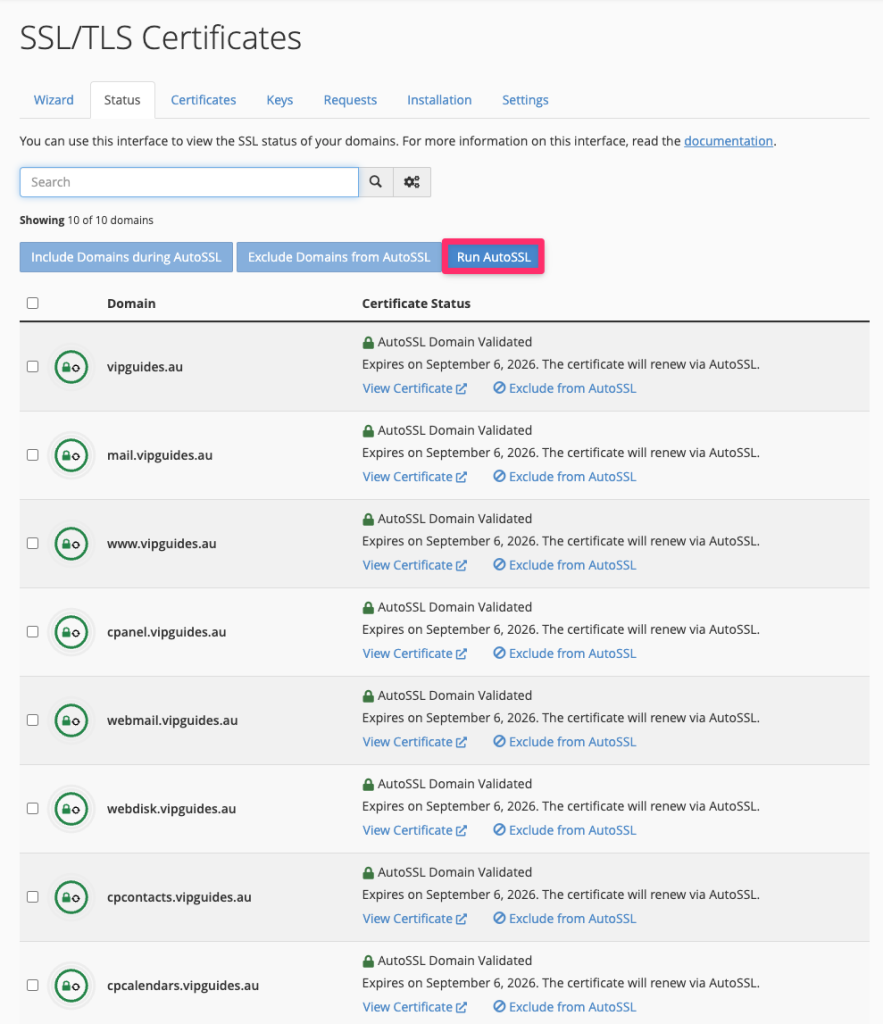
Task: View Certificate for webmail.vipguides.au
Action: point(415,742)
